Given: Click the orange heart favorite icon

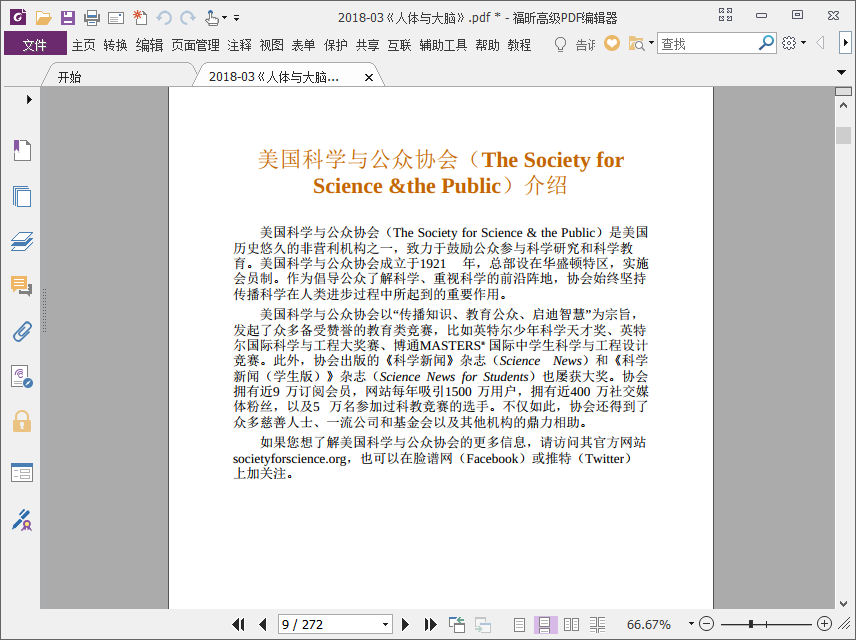Looking at the screenshot, I should (x=612, y=43).
